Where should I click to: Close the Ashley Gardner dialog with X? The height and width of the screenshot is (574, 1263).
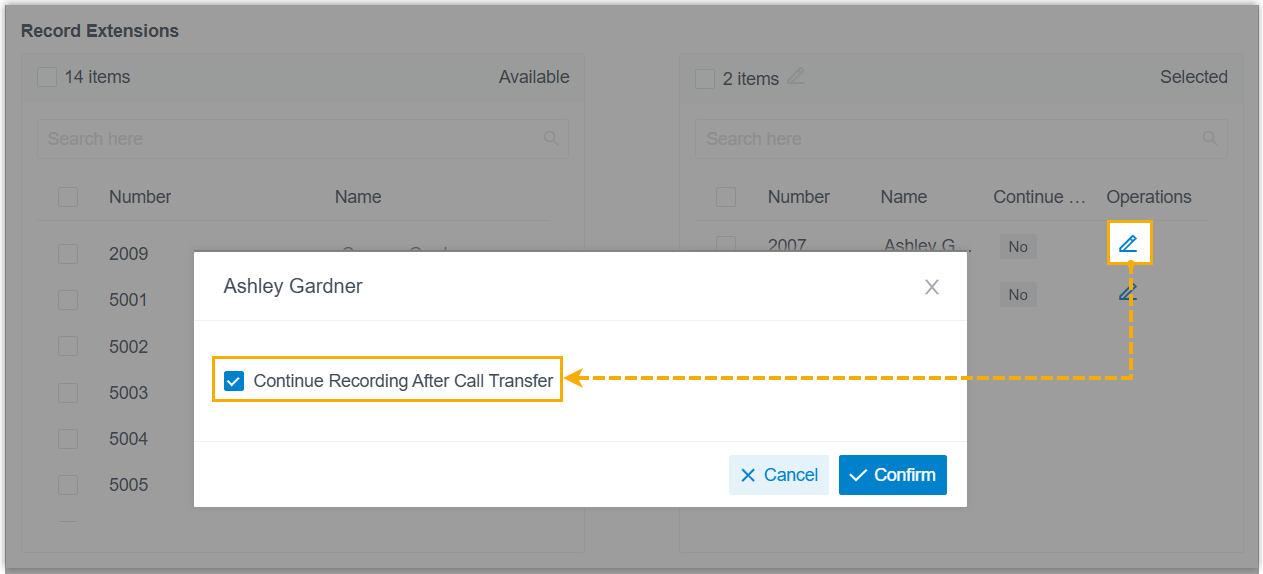(x=932, y=288)
